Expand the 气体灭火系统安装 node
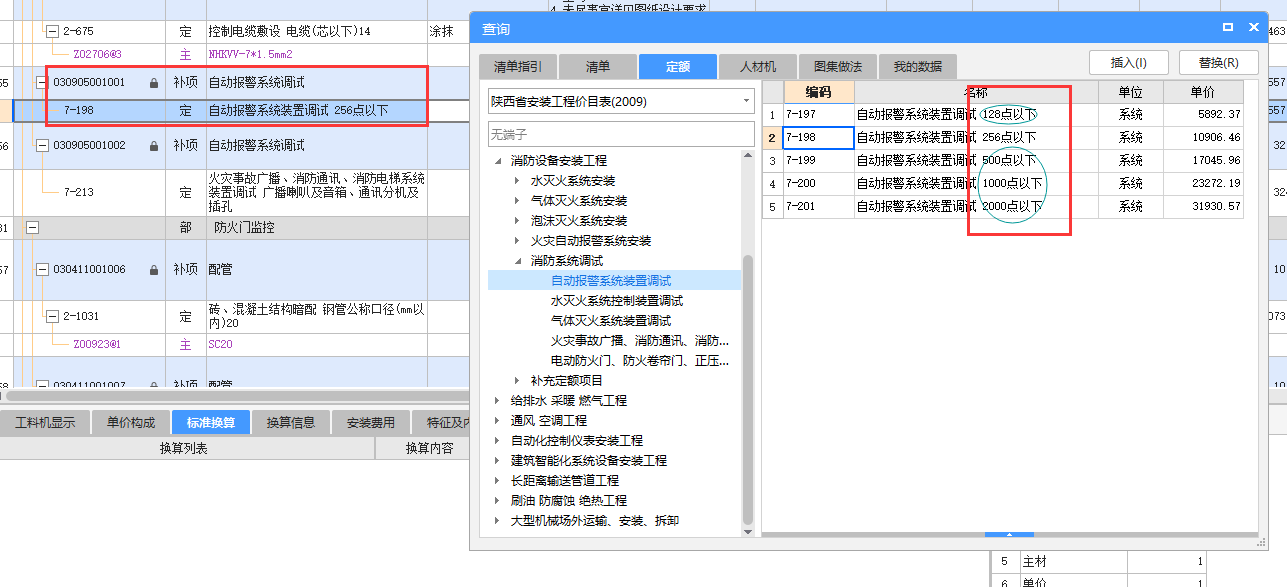This screenshot has width=1287, height=587. [x=517, y=201]
